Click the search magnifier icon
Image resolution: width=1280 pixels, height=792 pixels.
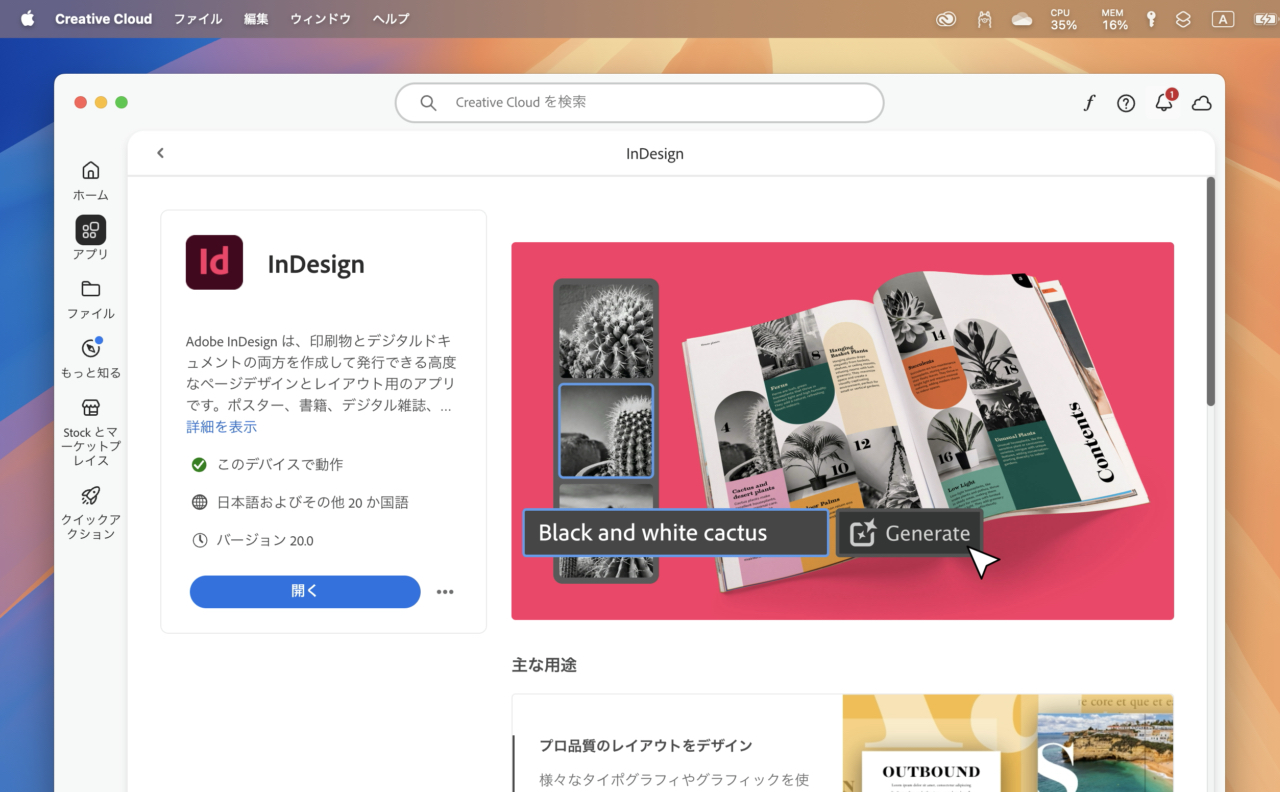[x=428, y=102]
